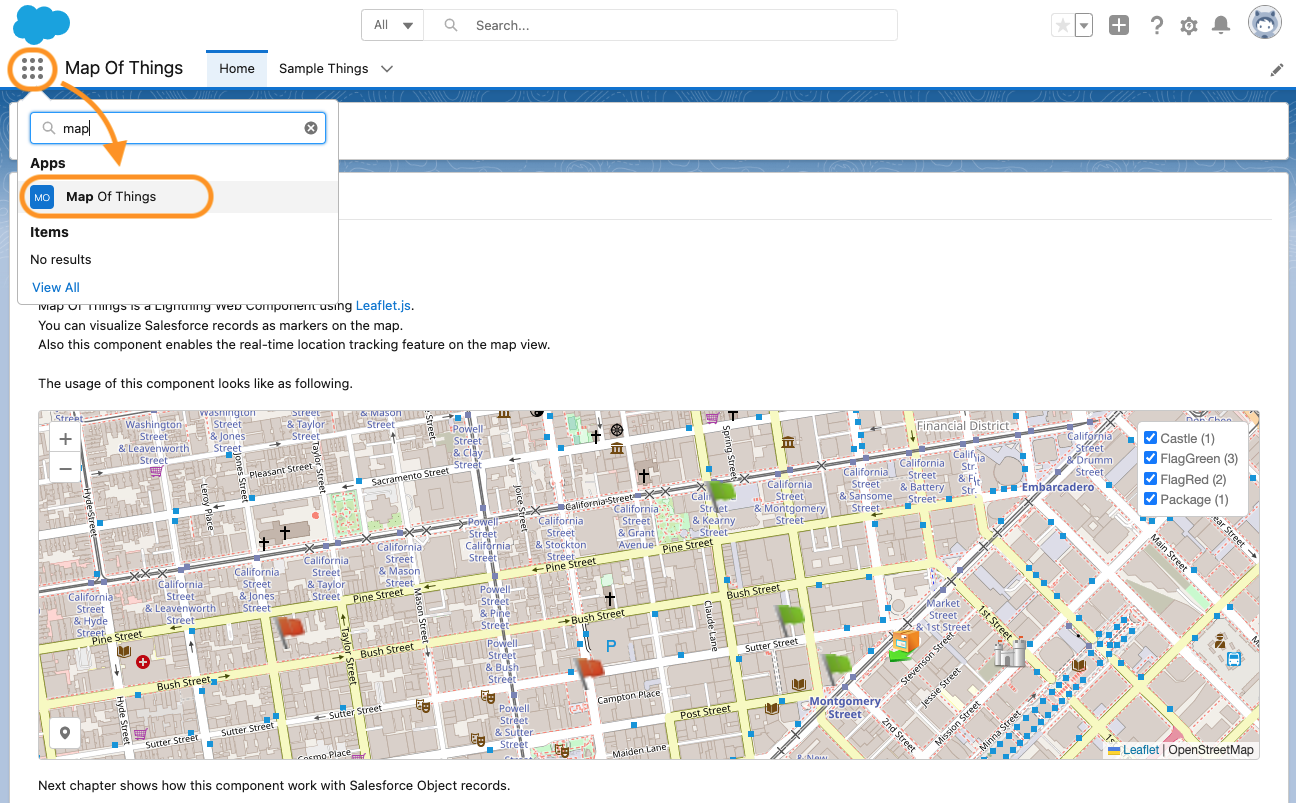This screenshot has width=1296, height=803.
Task: Open the favorites list dropdown arrow
Action: pyautogui.click(x=1084, y=26)
